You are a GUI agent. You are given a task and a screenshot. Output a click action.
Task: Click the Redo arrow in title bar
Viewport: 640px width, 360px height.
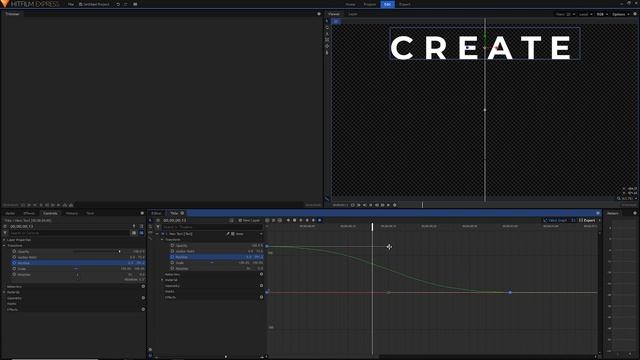tap(125, 4)
